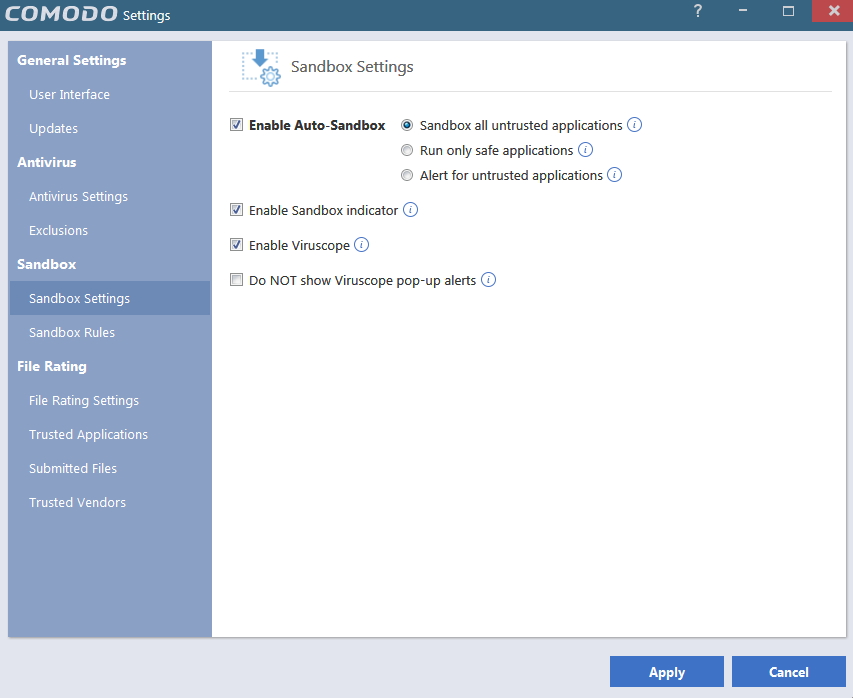Screen dimensions: 853x698
Task: Open User Interface settings page
Action: 69,95
